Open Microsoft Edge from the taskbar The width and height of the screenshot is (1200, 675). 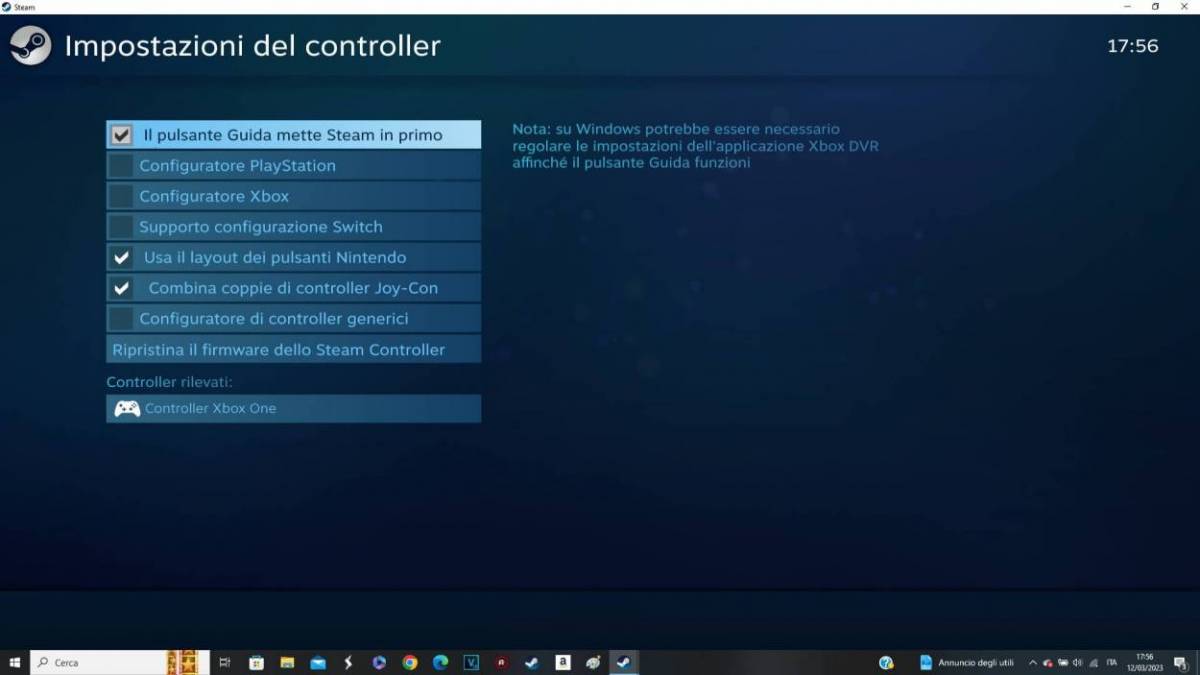click(x=440, y=662)
